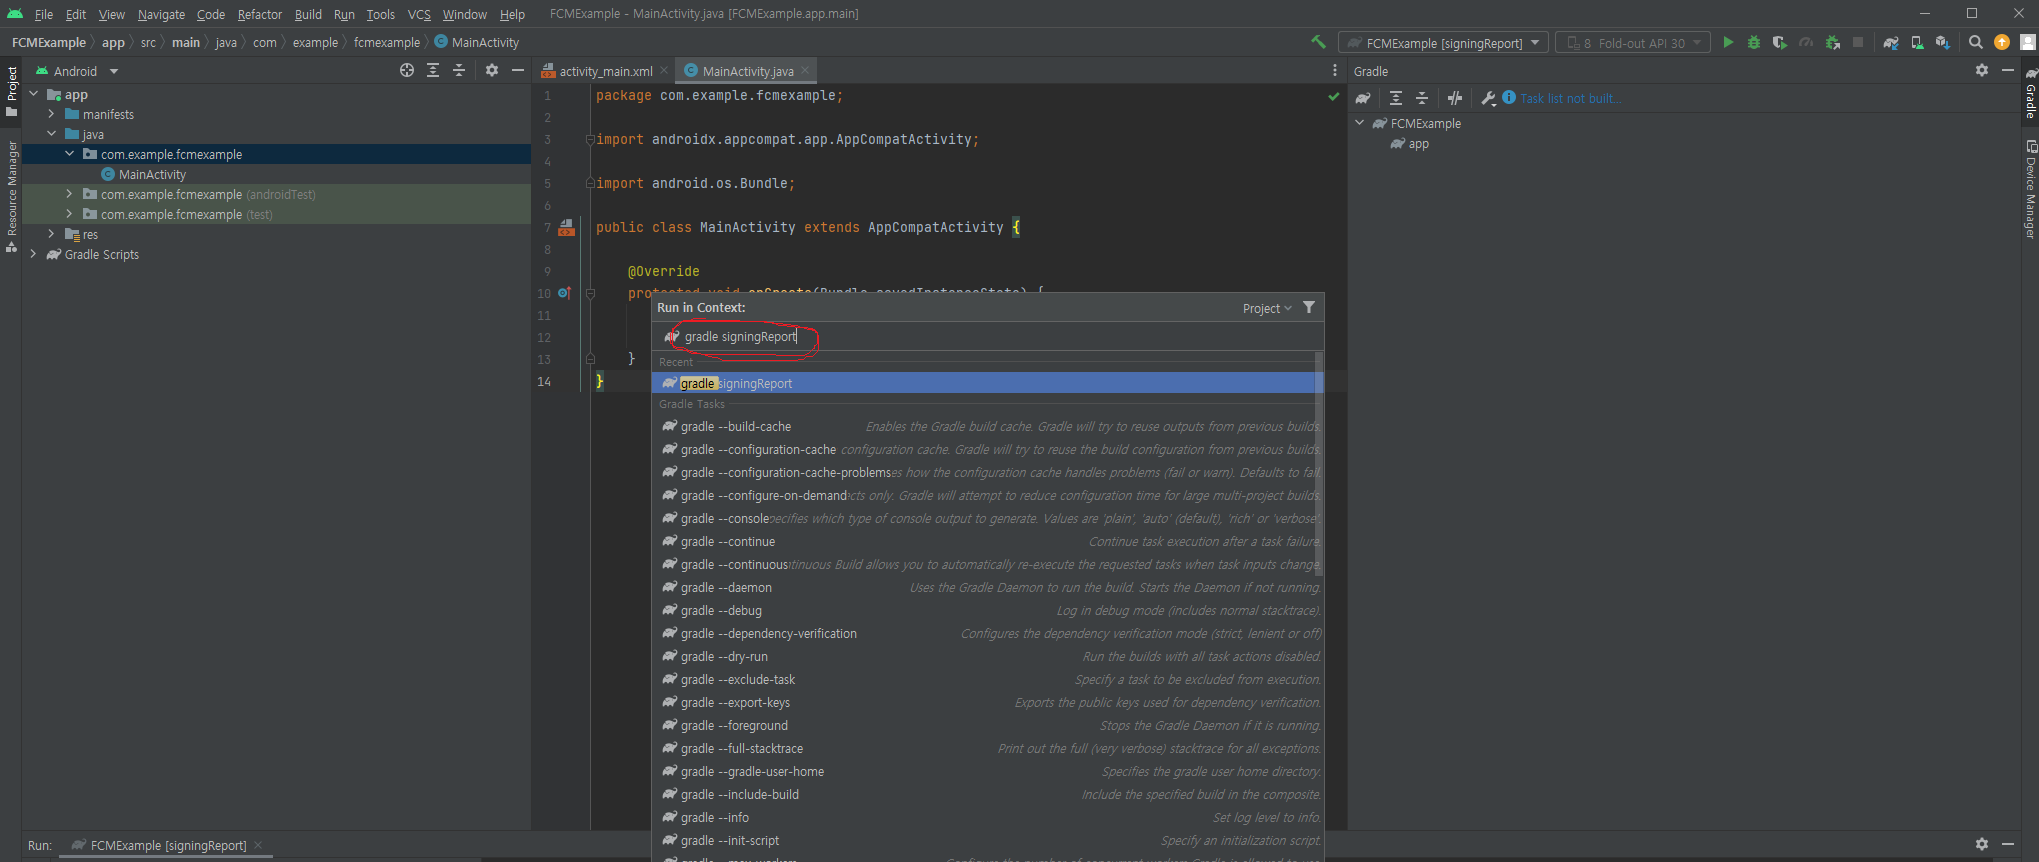Click the filter funnel in Run in Context popup
2039x862 pixels.
tap(1309, 308)
